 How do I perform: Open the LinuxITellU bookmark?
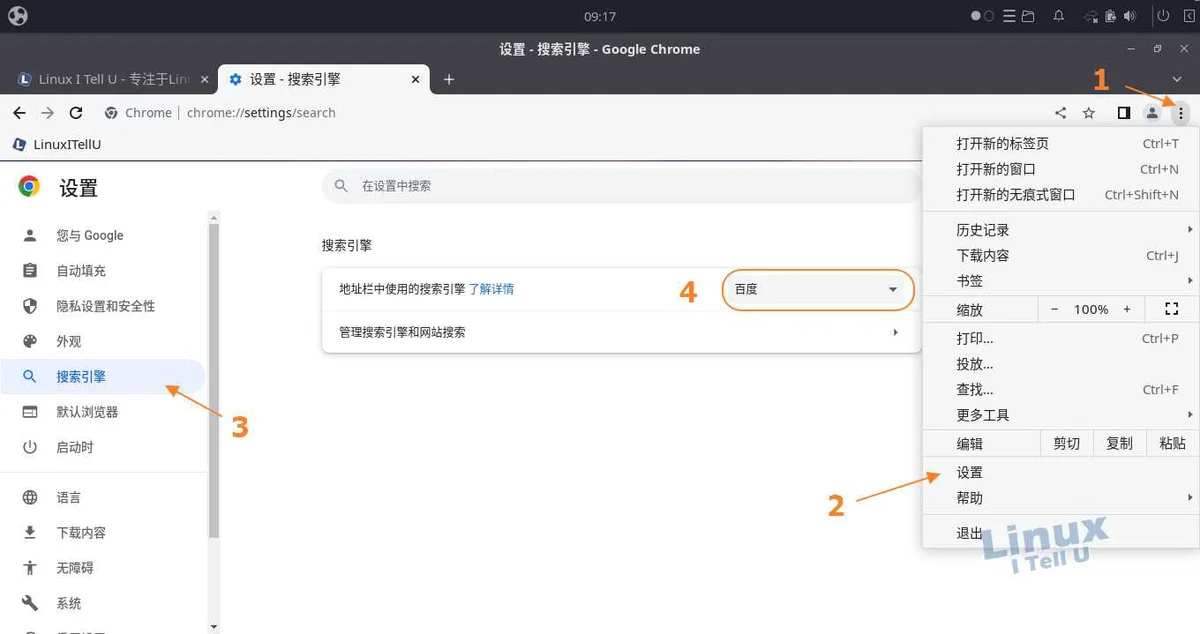pos(57,144)
